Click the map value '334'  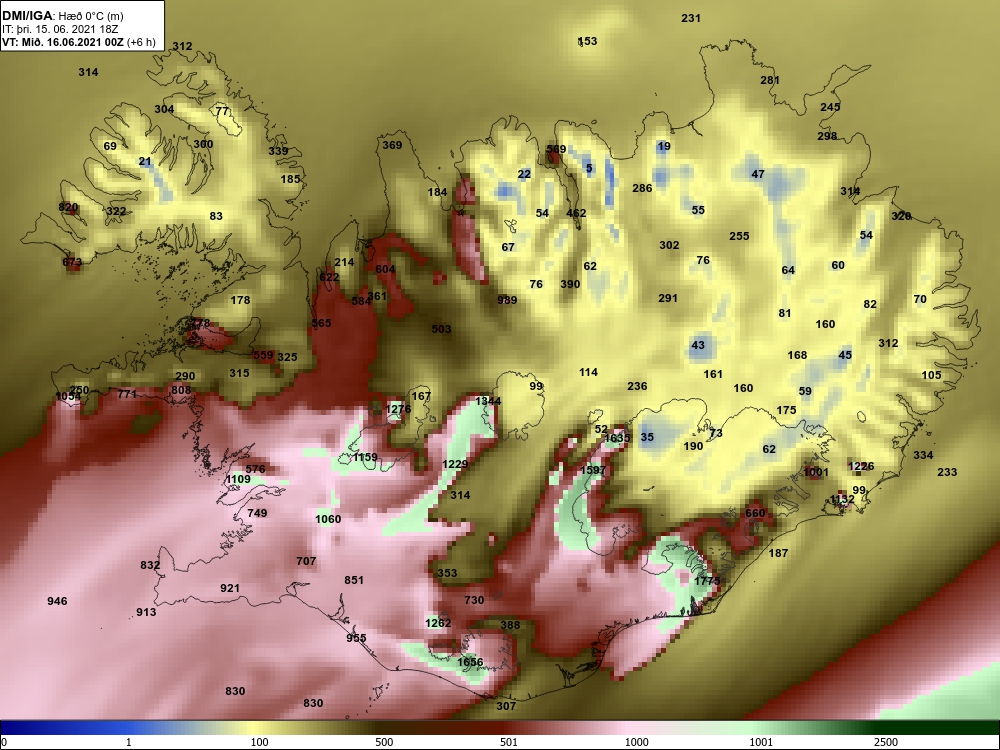pyautogui.click(x=923, y=455)
